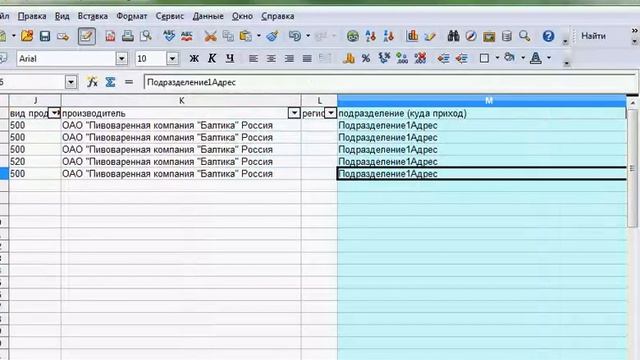This screenshot has width=640, height=360.
Task: Open the Navigator compass icon
Action: tap(471, 36)
